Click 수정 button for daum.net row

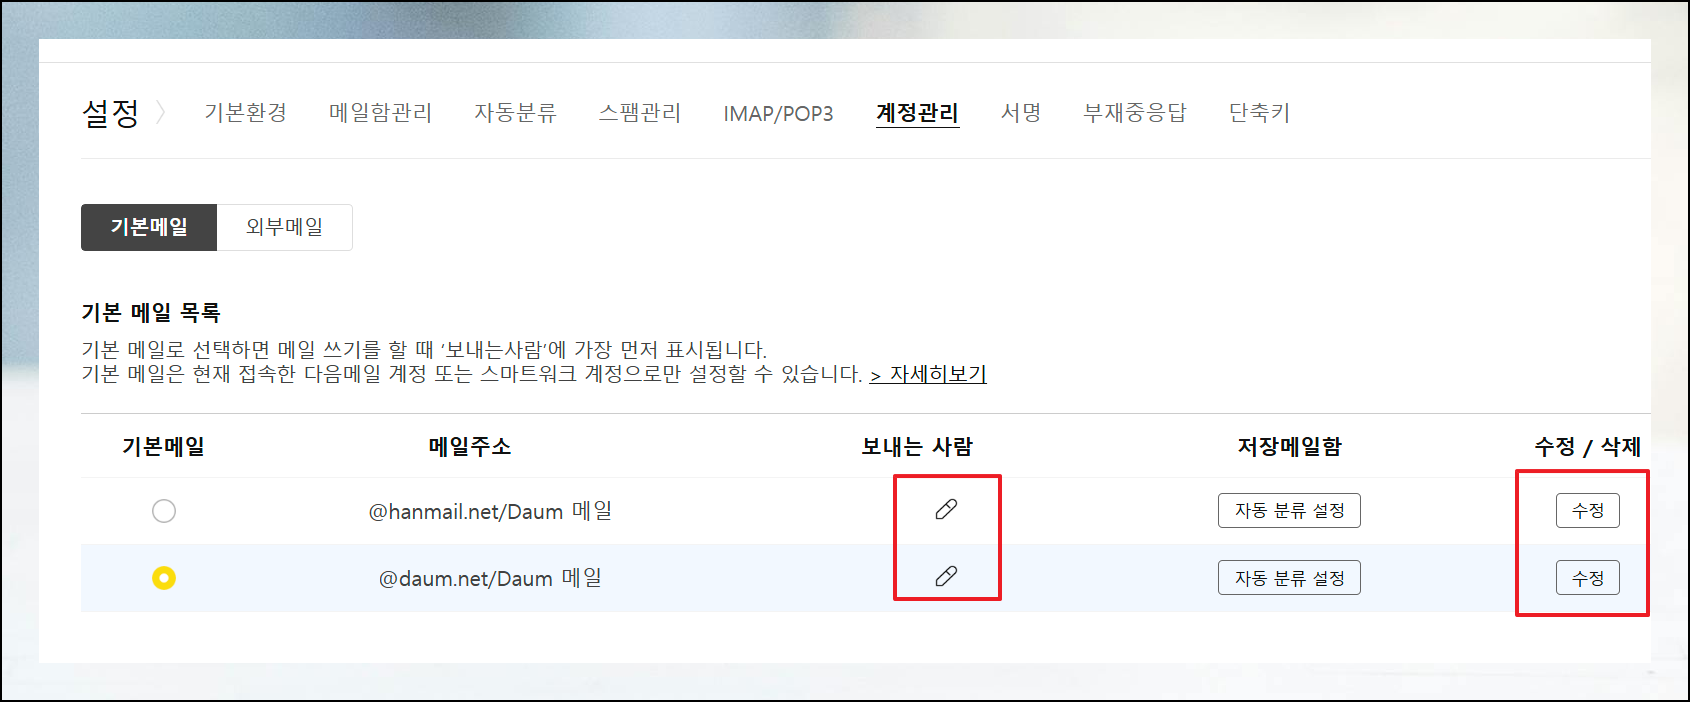click(1587, 578)
